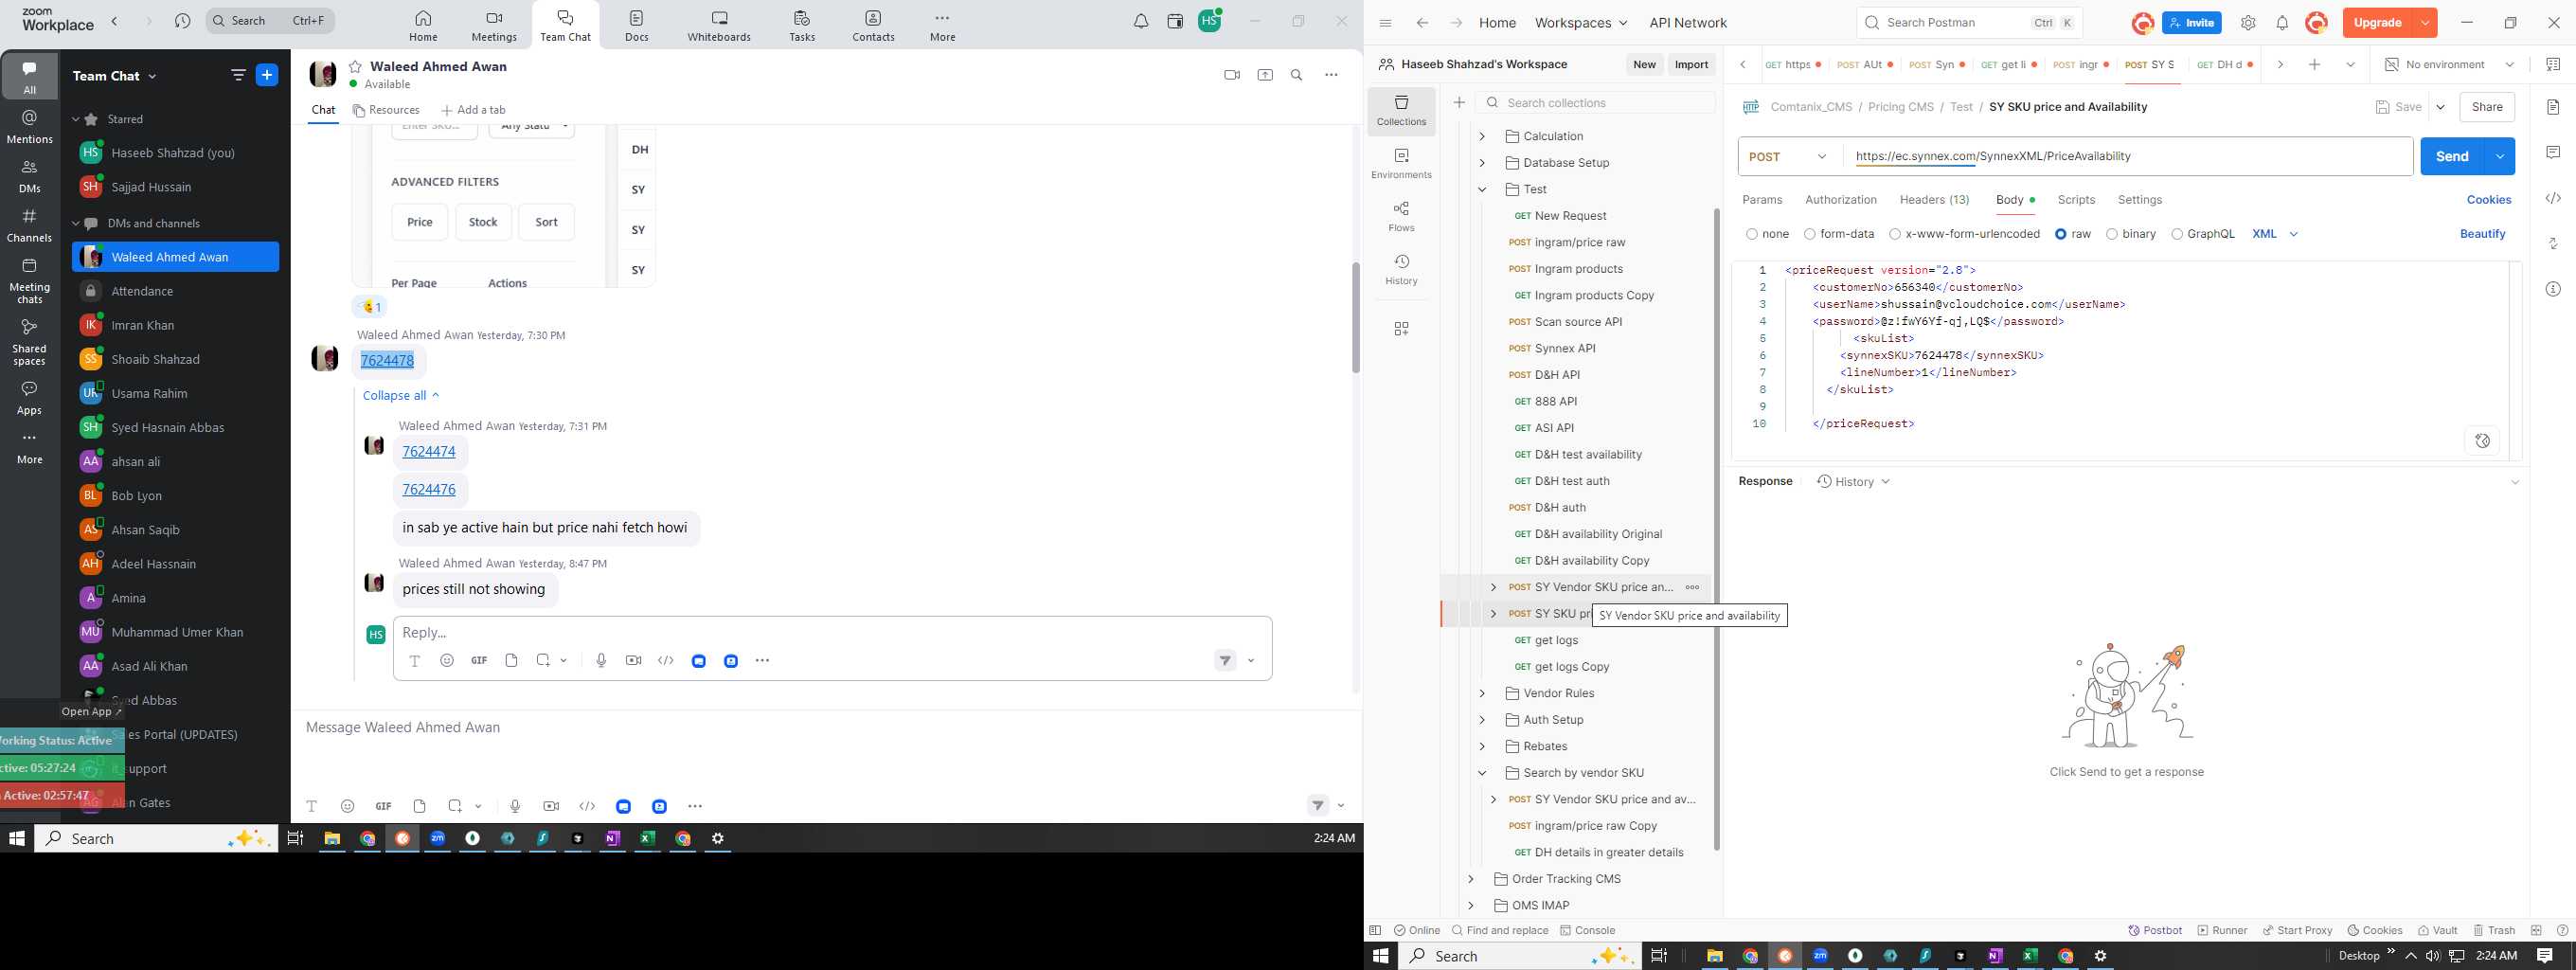This screenshot has width=2576, height=970.
Task: Click GIF icon in reply box
Action: pyautogui.click(x=479, y=660)
